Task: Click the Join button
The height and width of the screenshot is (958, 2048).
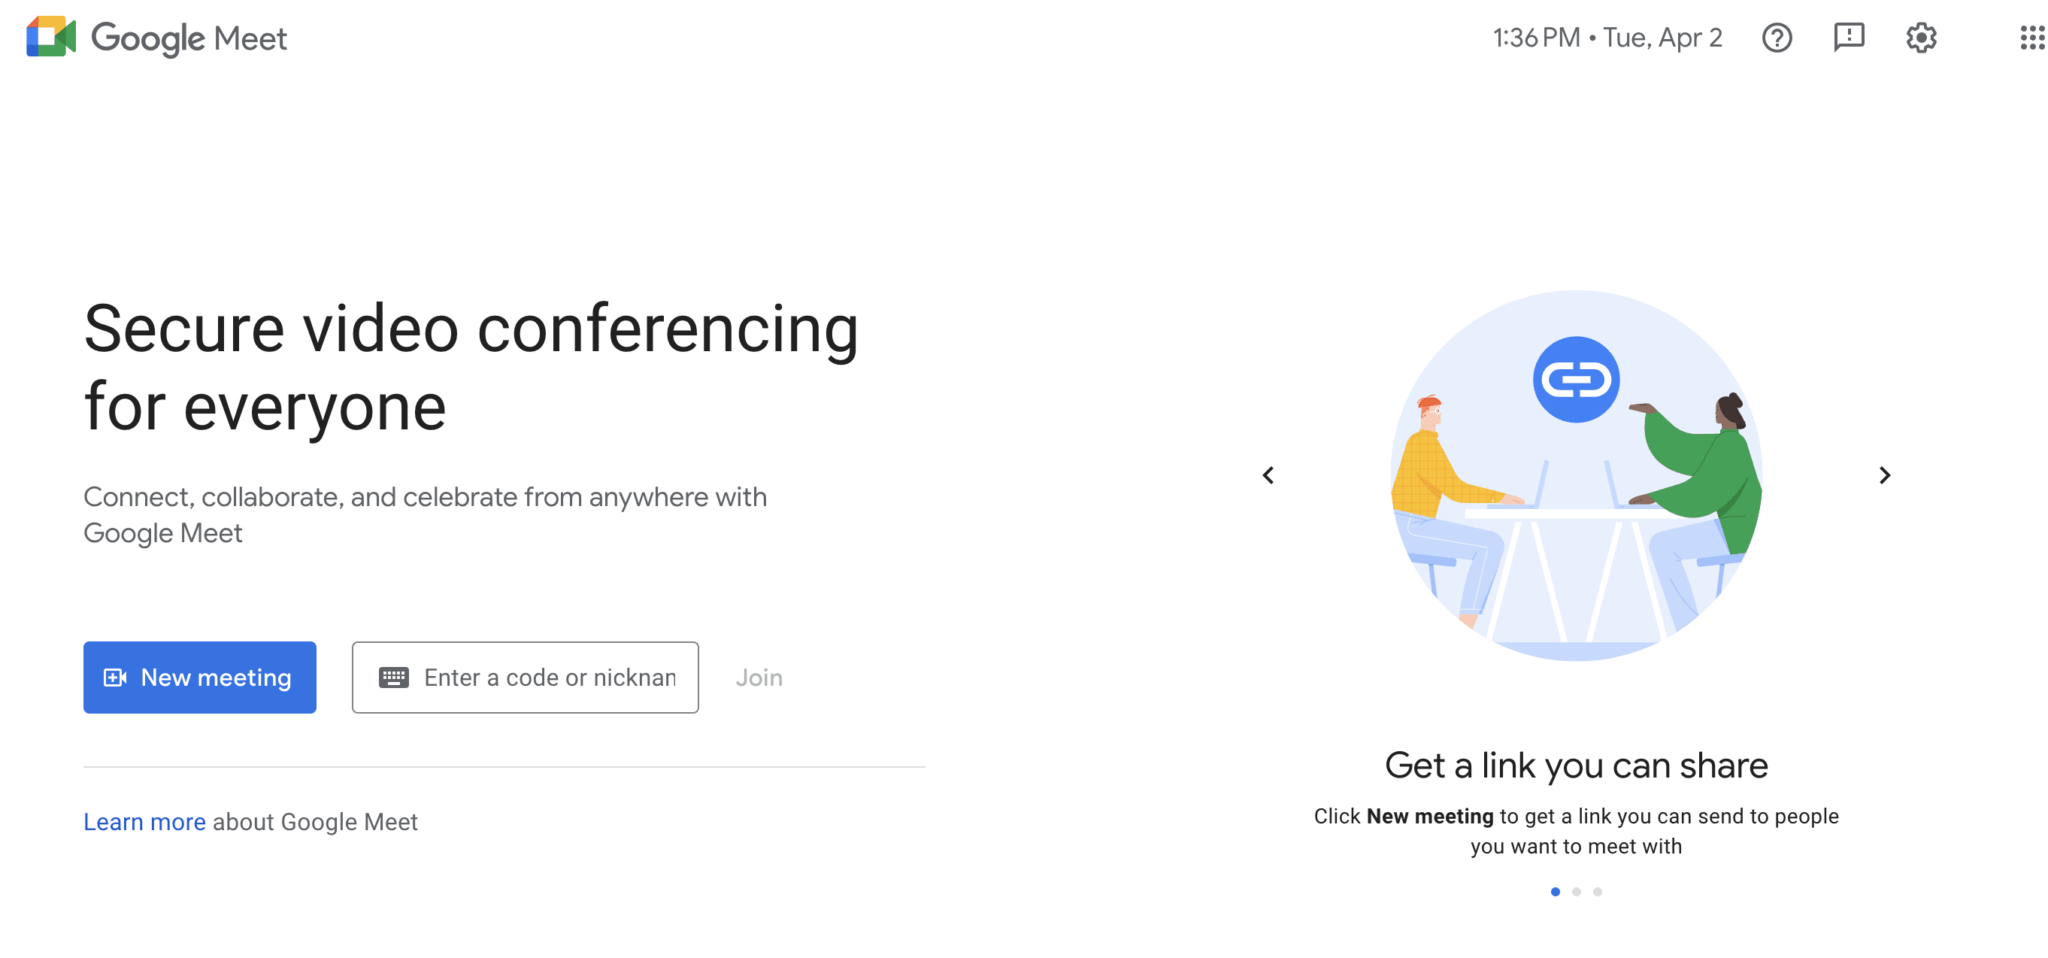Action: (758, 677)
